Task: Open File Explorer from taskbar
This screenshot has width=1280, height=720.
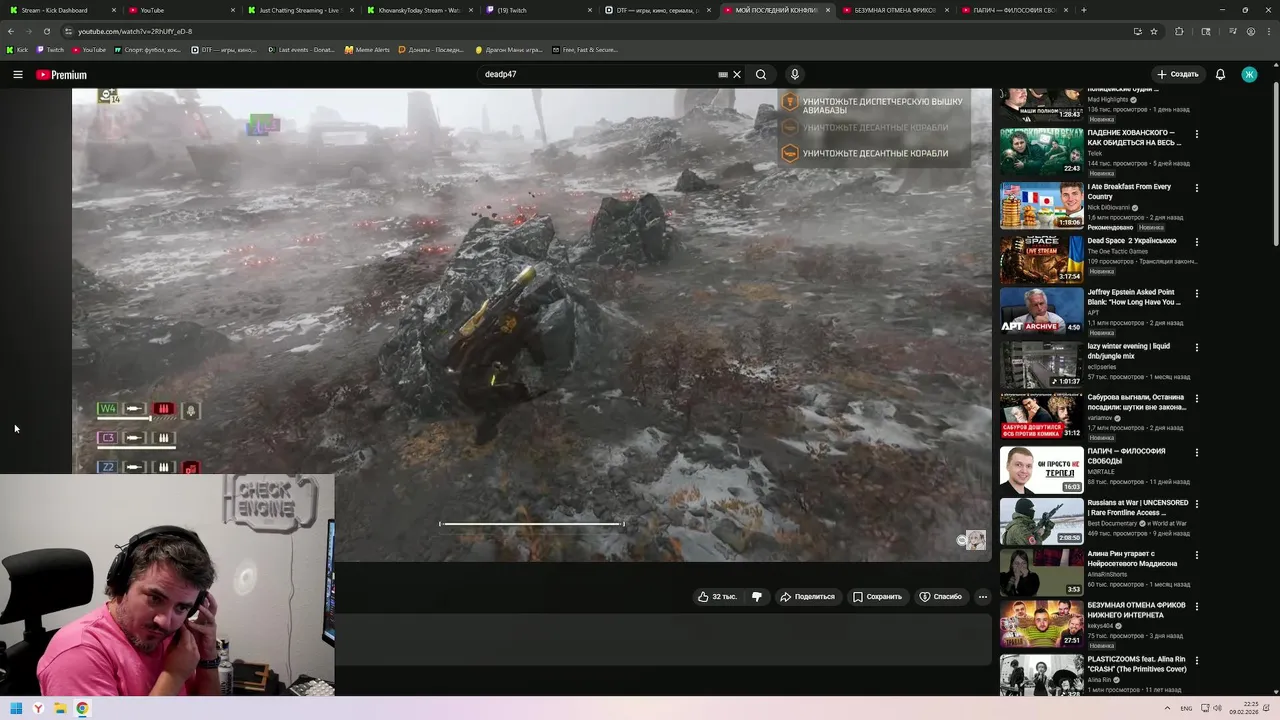Action: tap(60, 708)
